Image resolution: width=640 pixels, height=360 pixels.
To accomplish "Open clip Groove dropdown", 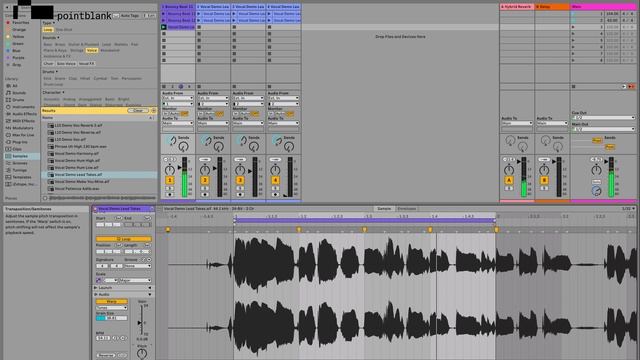I will 138,266.
